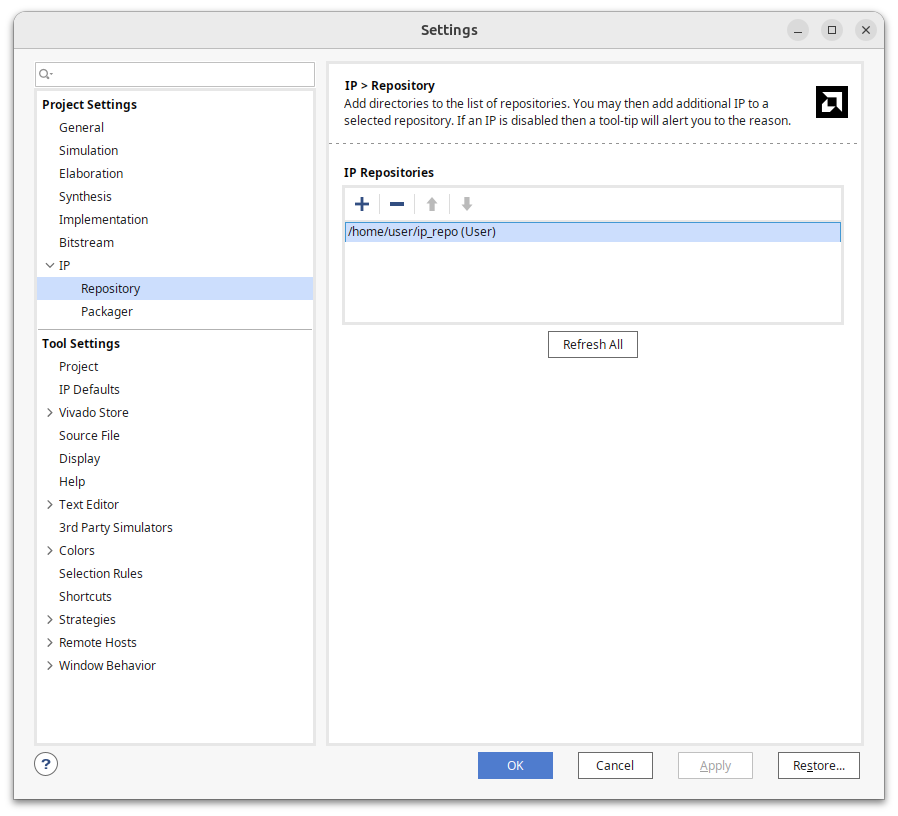Maximize the Settings window
The height and width of the screenshot is (816, 898).
click(x=832, y=30)
